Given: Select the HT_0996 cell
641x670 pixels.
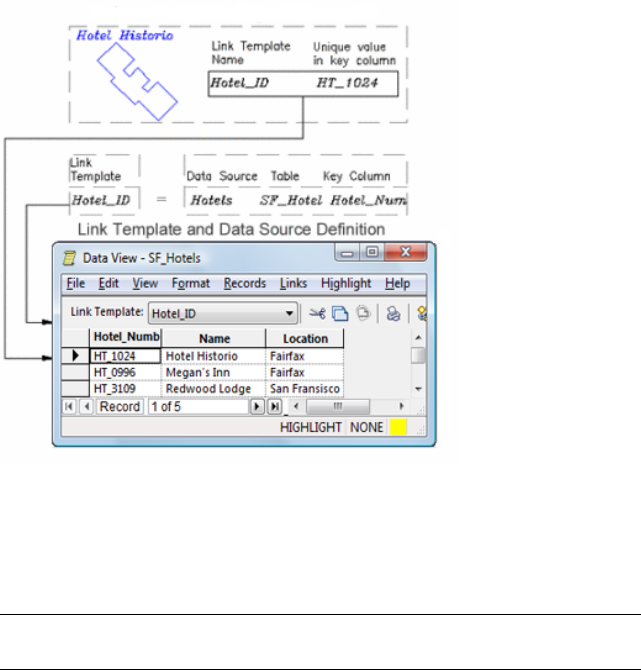Looking at the screenshot, I should (126, 373).
